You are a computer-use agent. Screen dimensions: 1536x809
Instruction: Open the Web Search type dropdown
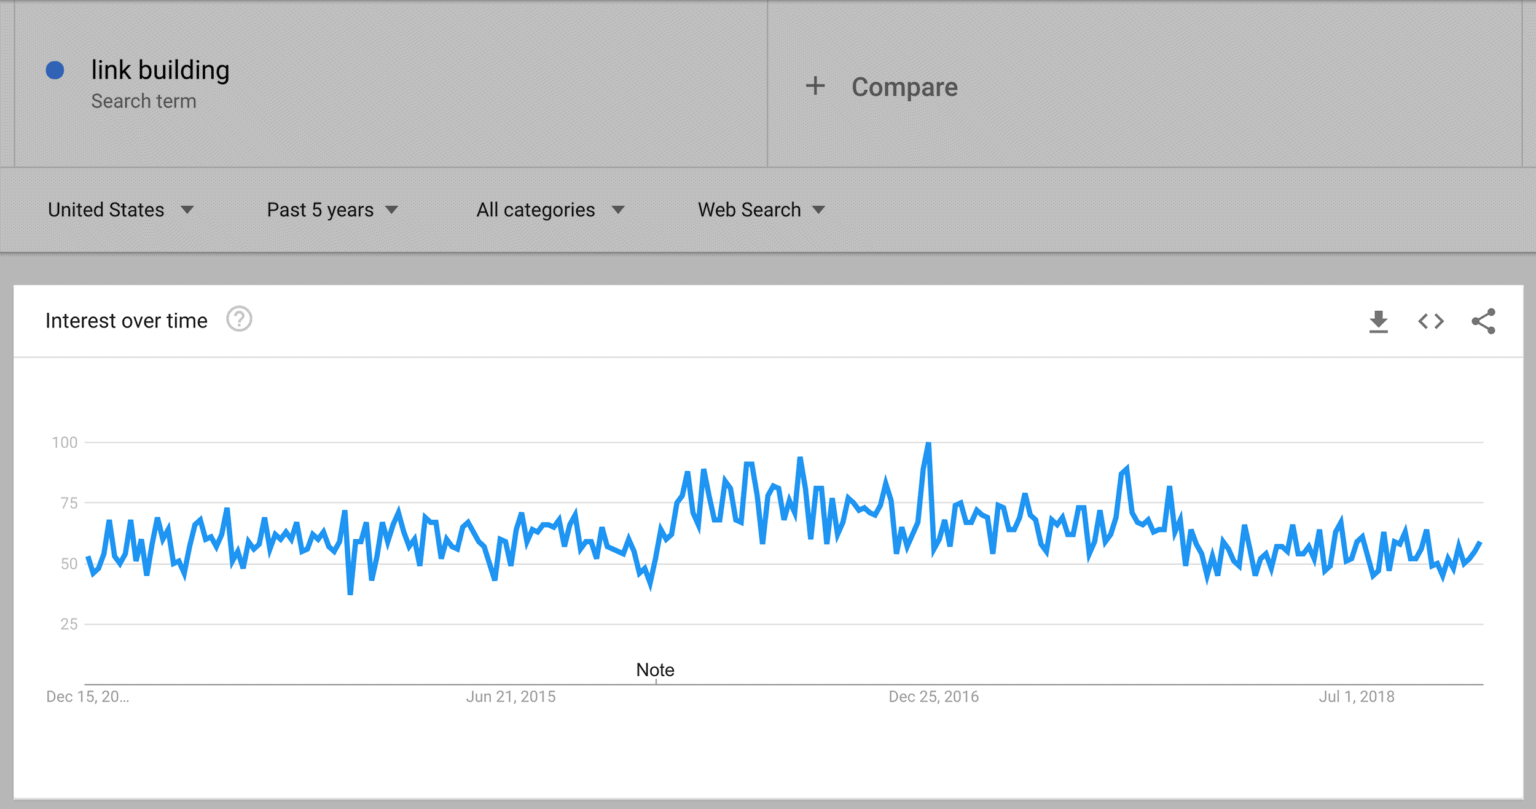[x=761, y=210]
